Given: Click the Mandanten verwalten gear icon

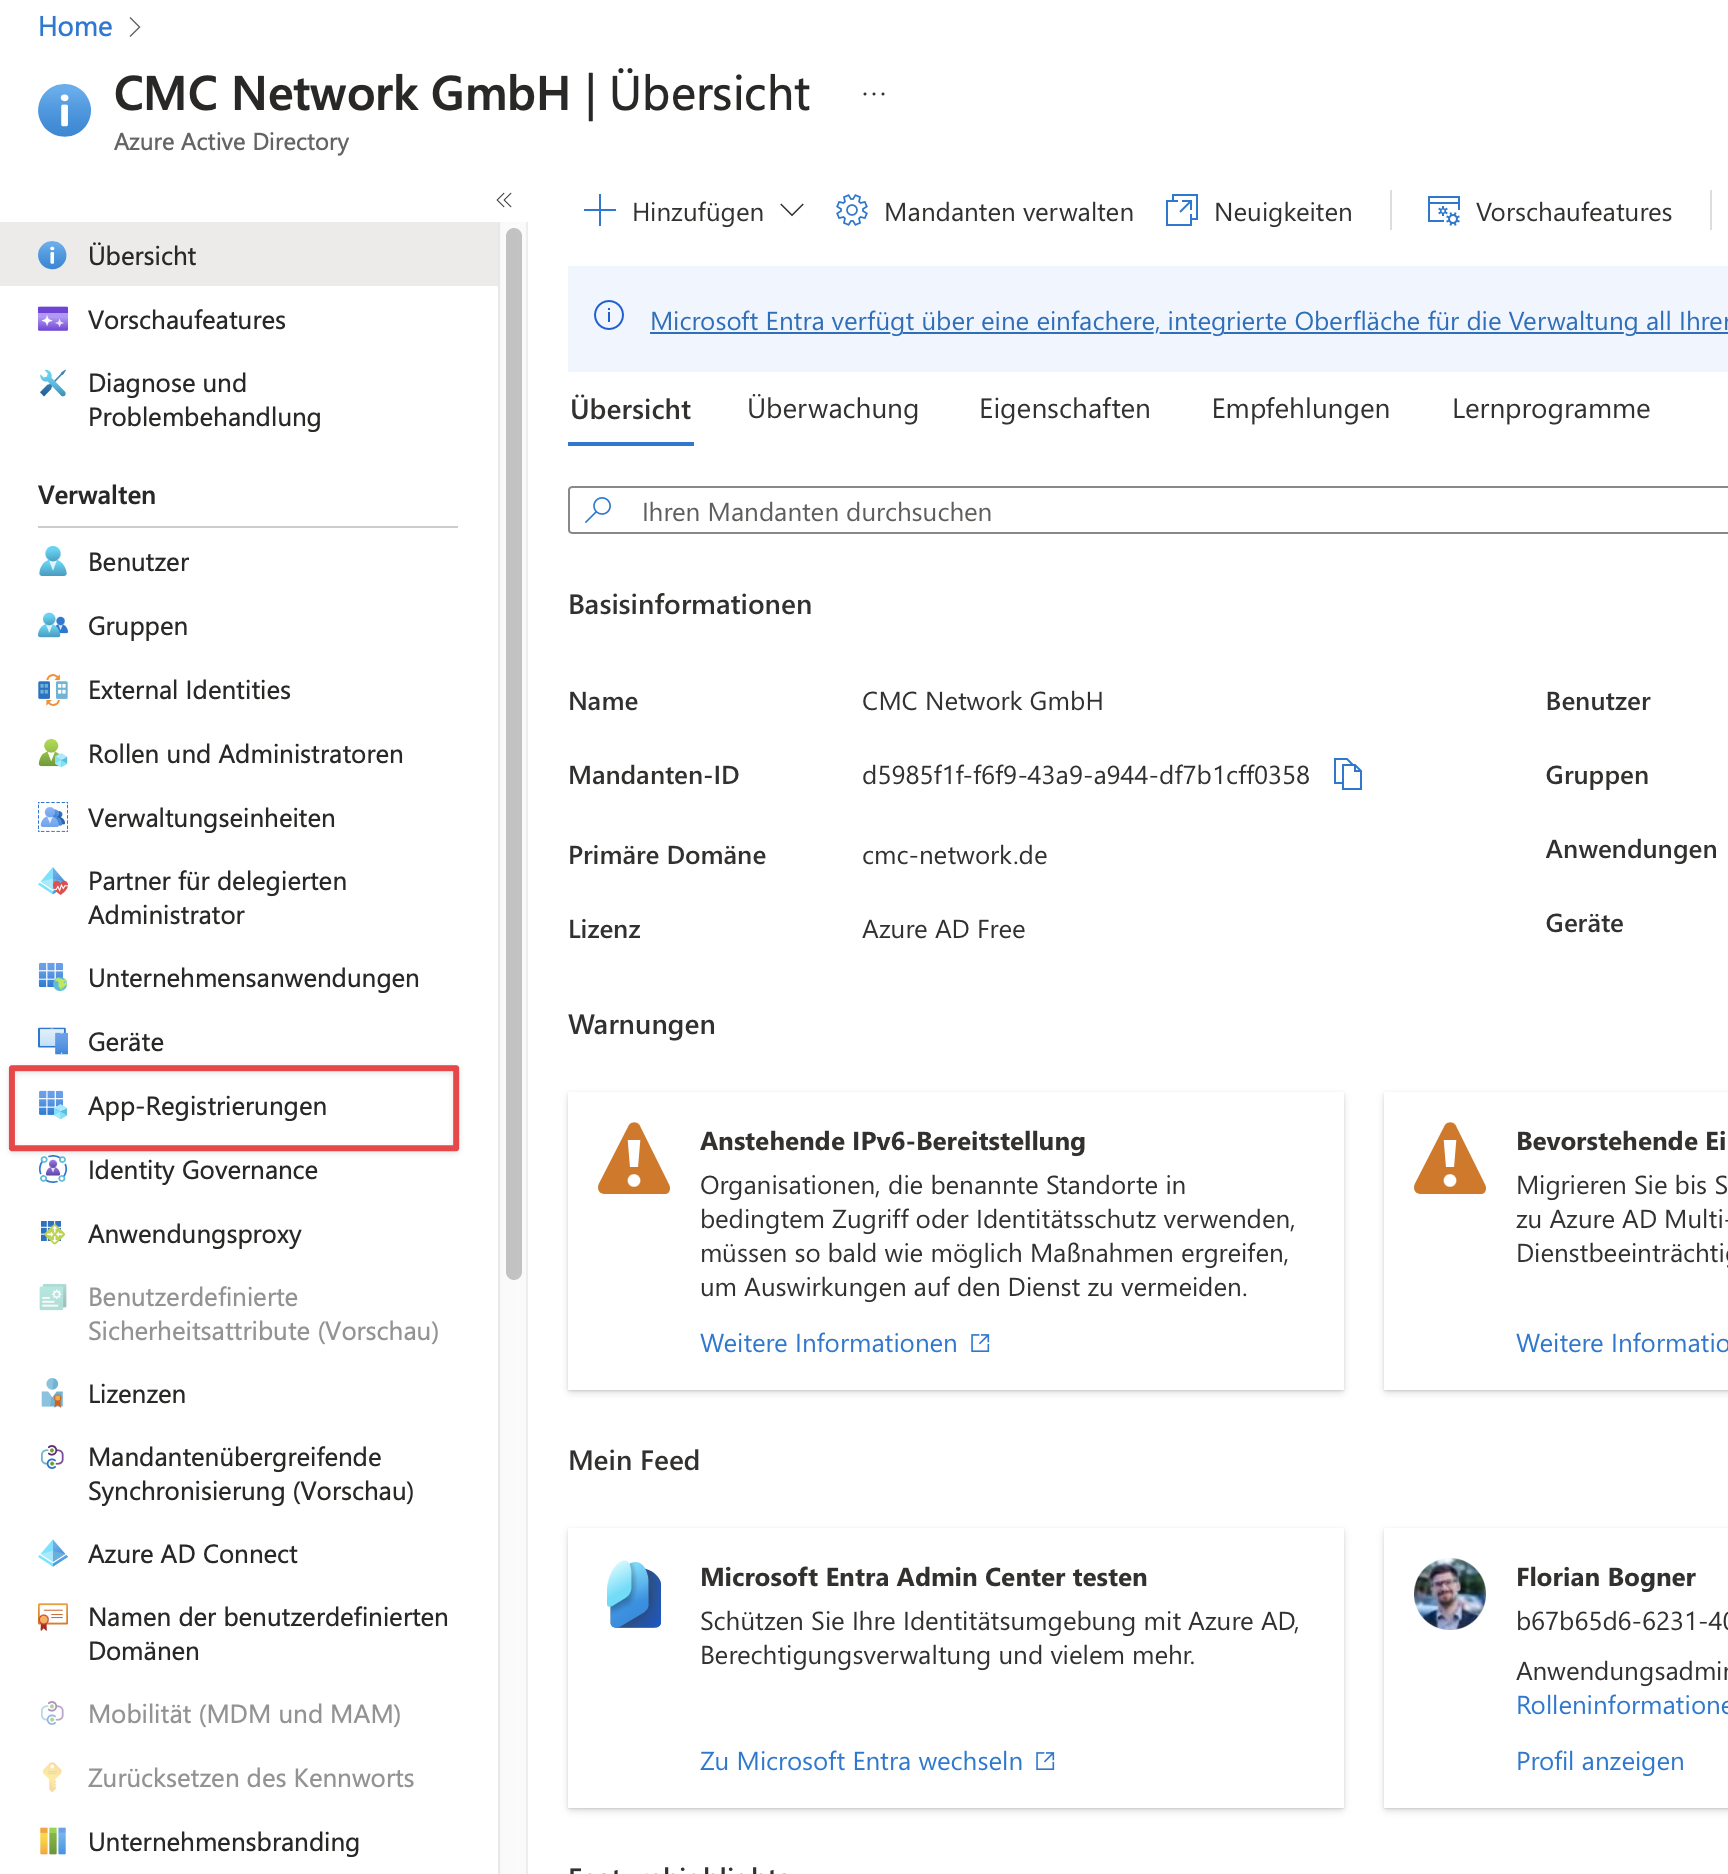Looking at the screenshot, I should [852, 211].
